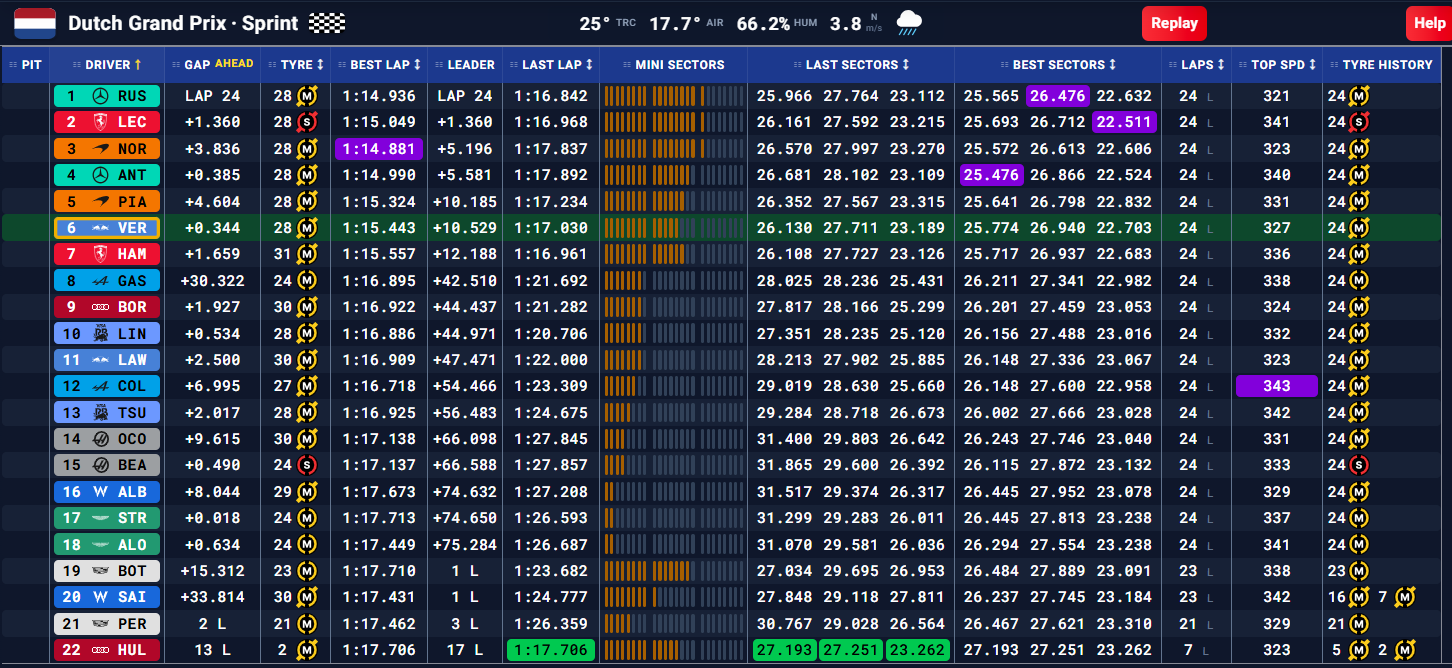Click the MINI SECTORS column header
Image resolution: width=1452 pixels, height=668 pixels.
click(673, 64)
